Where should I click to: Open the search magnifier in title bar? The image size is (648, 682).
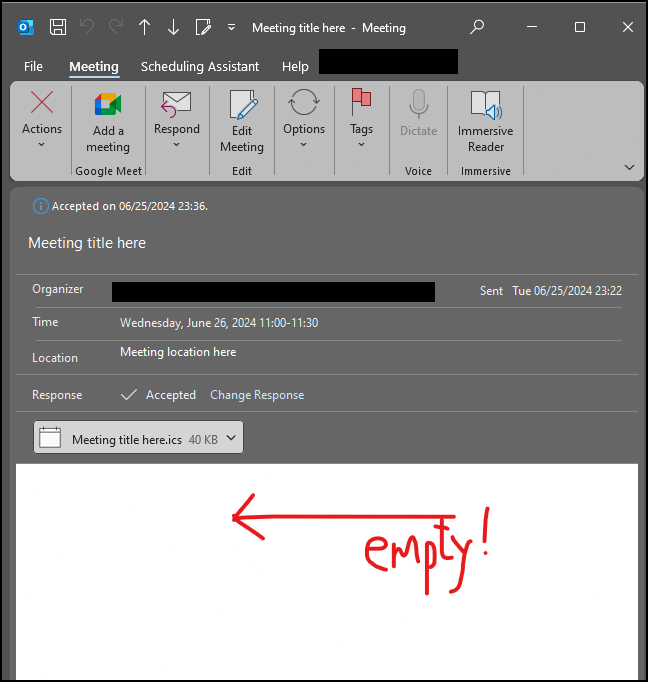[x=477, y=27]
